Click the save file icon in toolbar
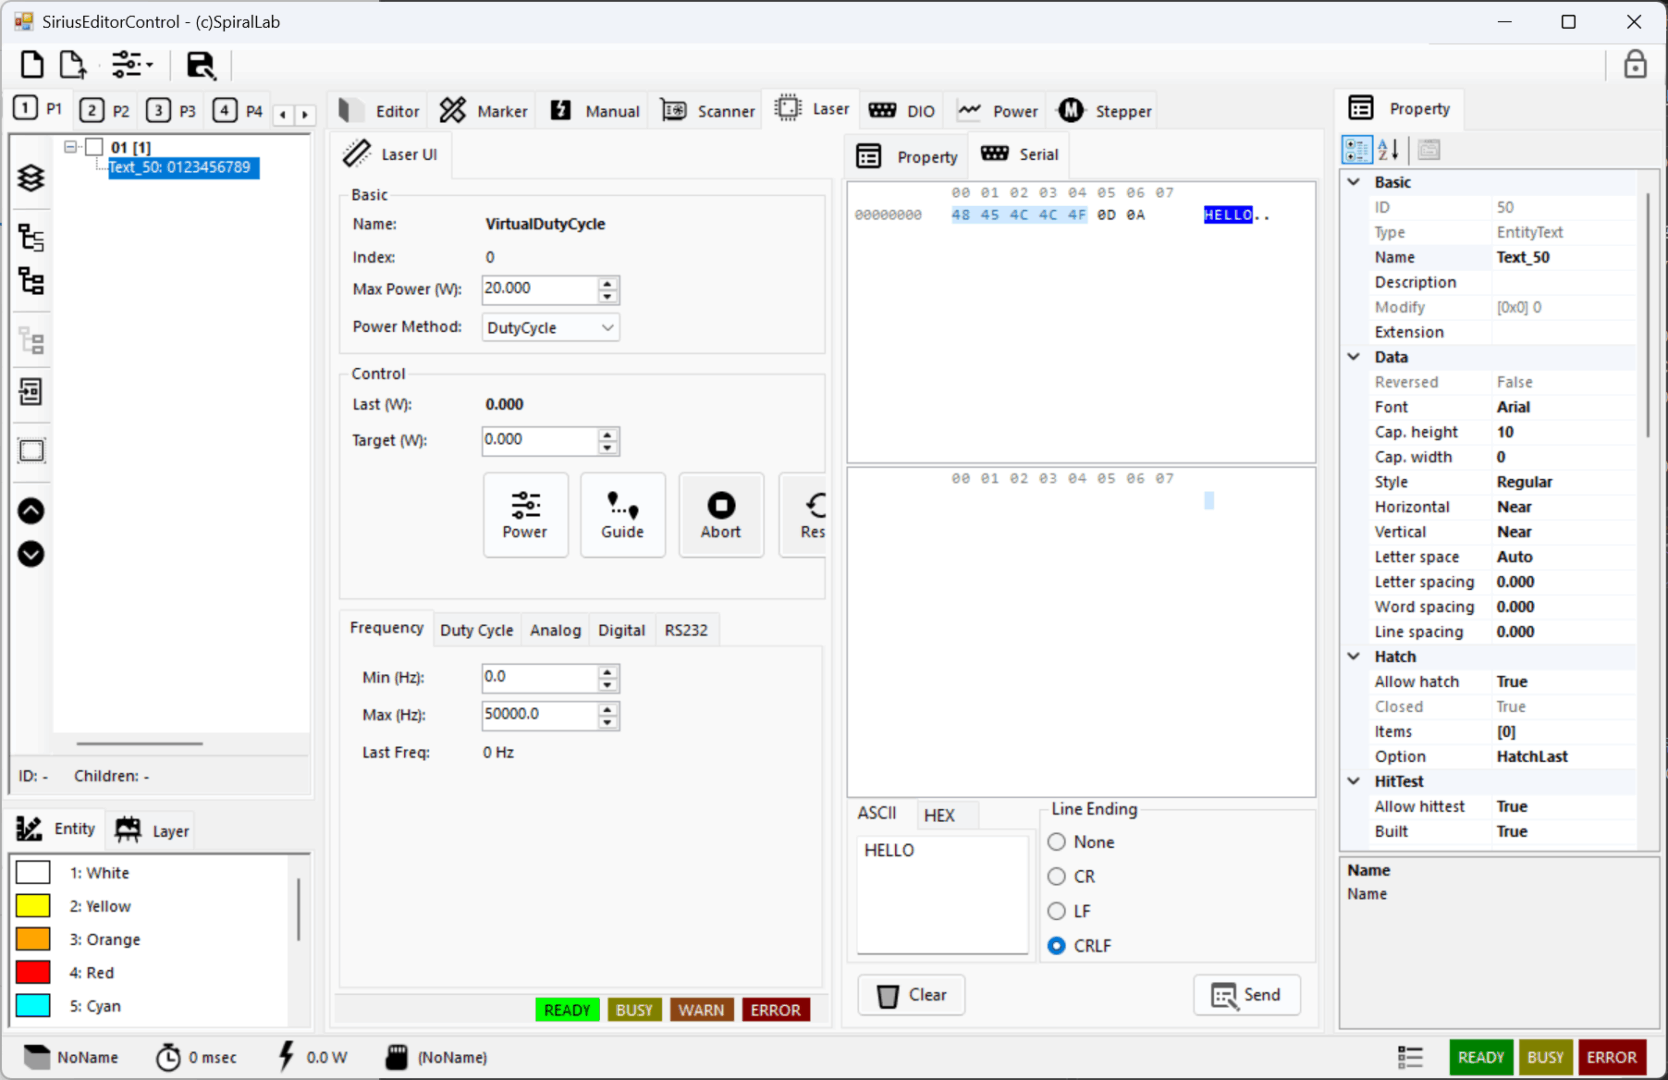This screenshot has width=1668, height=1080. coord(201,65)
